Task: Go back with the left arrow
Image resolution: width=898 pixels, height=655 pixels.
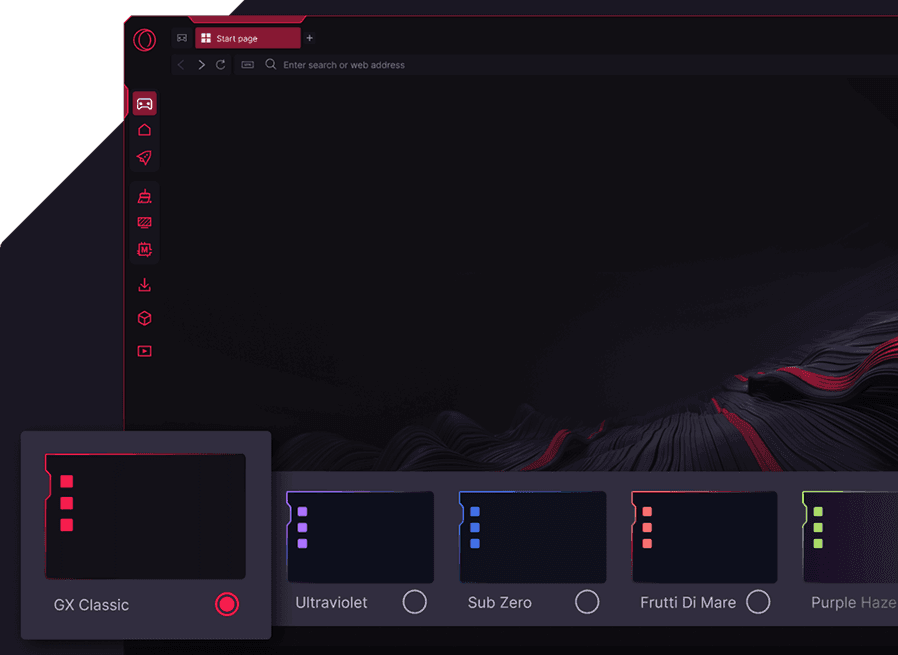Action: pos(181,65)
